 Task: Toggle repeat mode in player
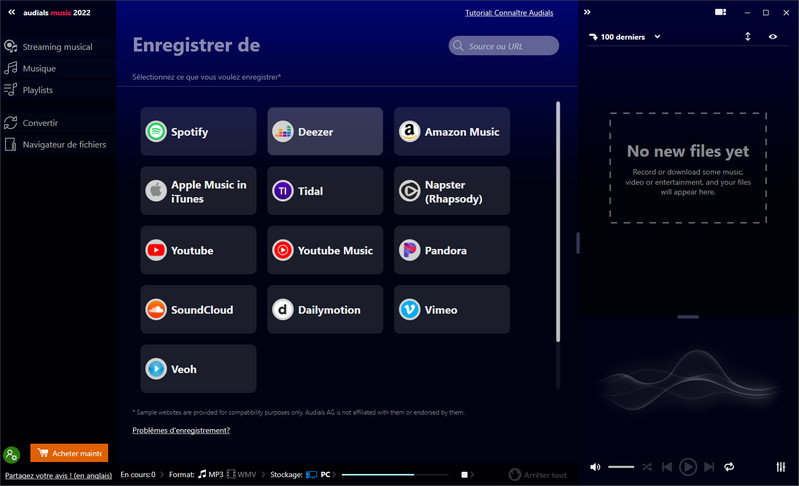click(729, 467)
